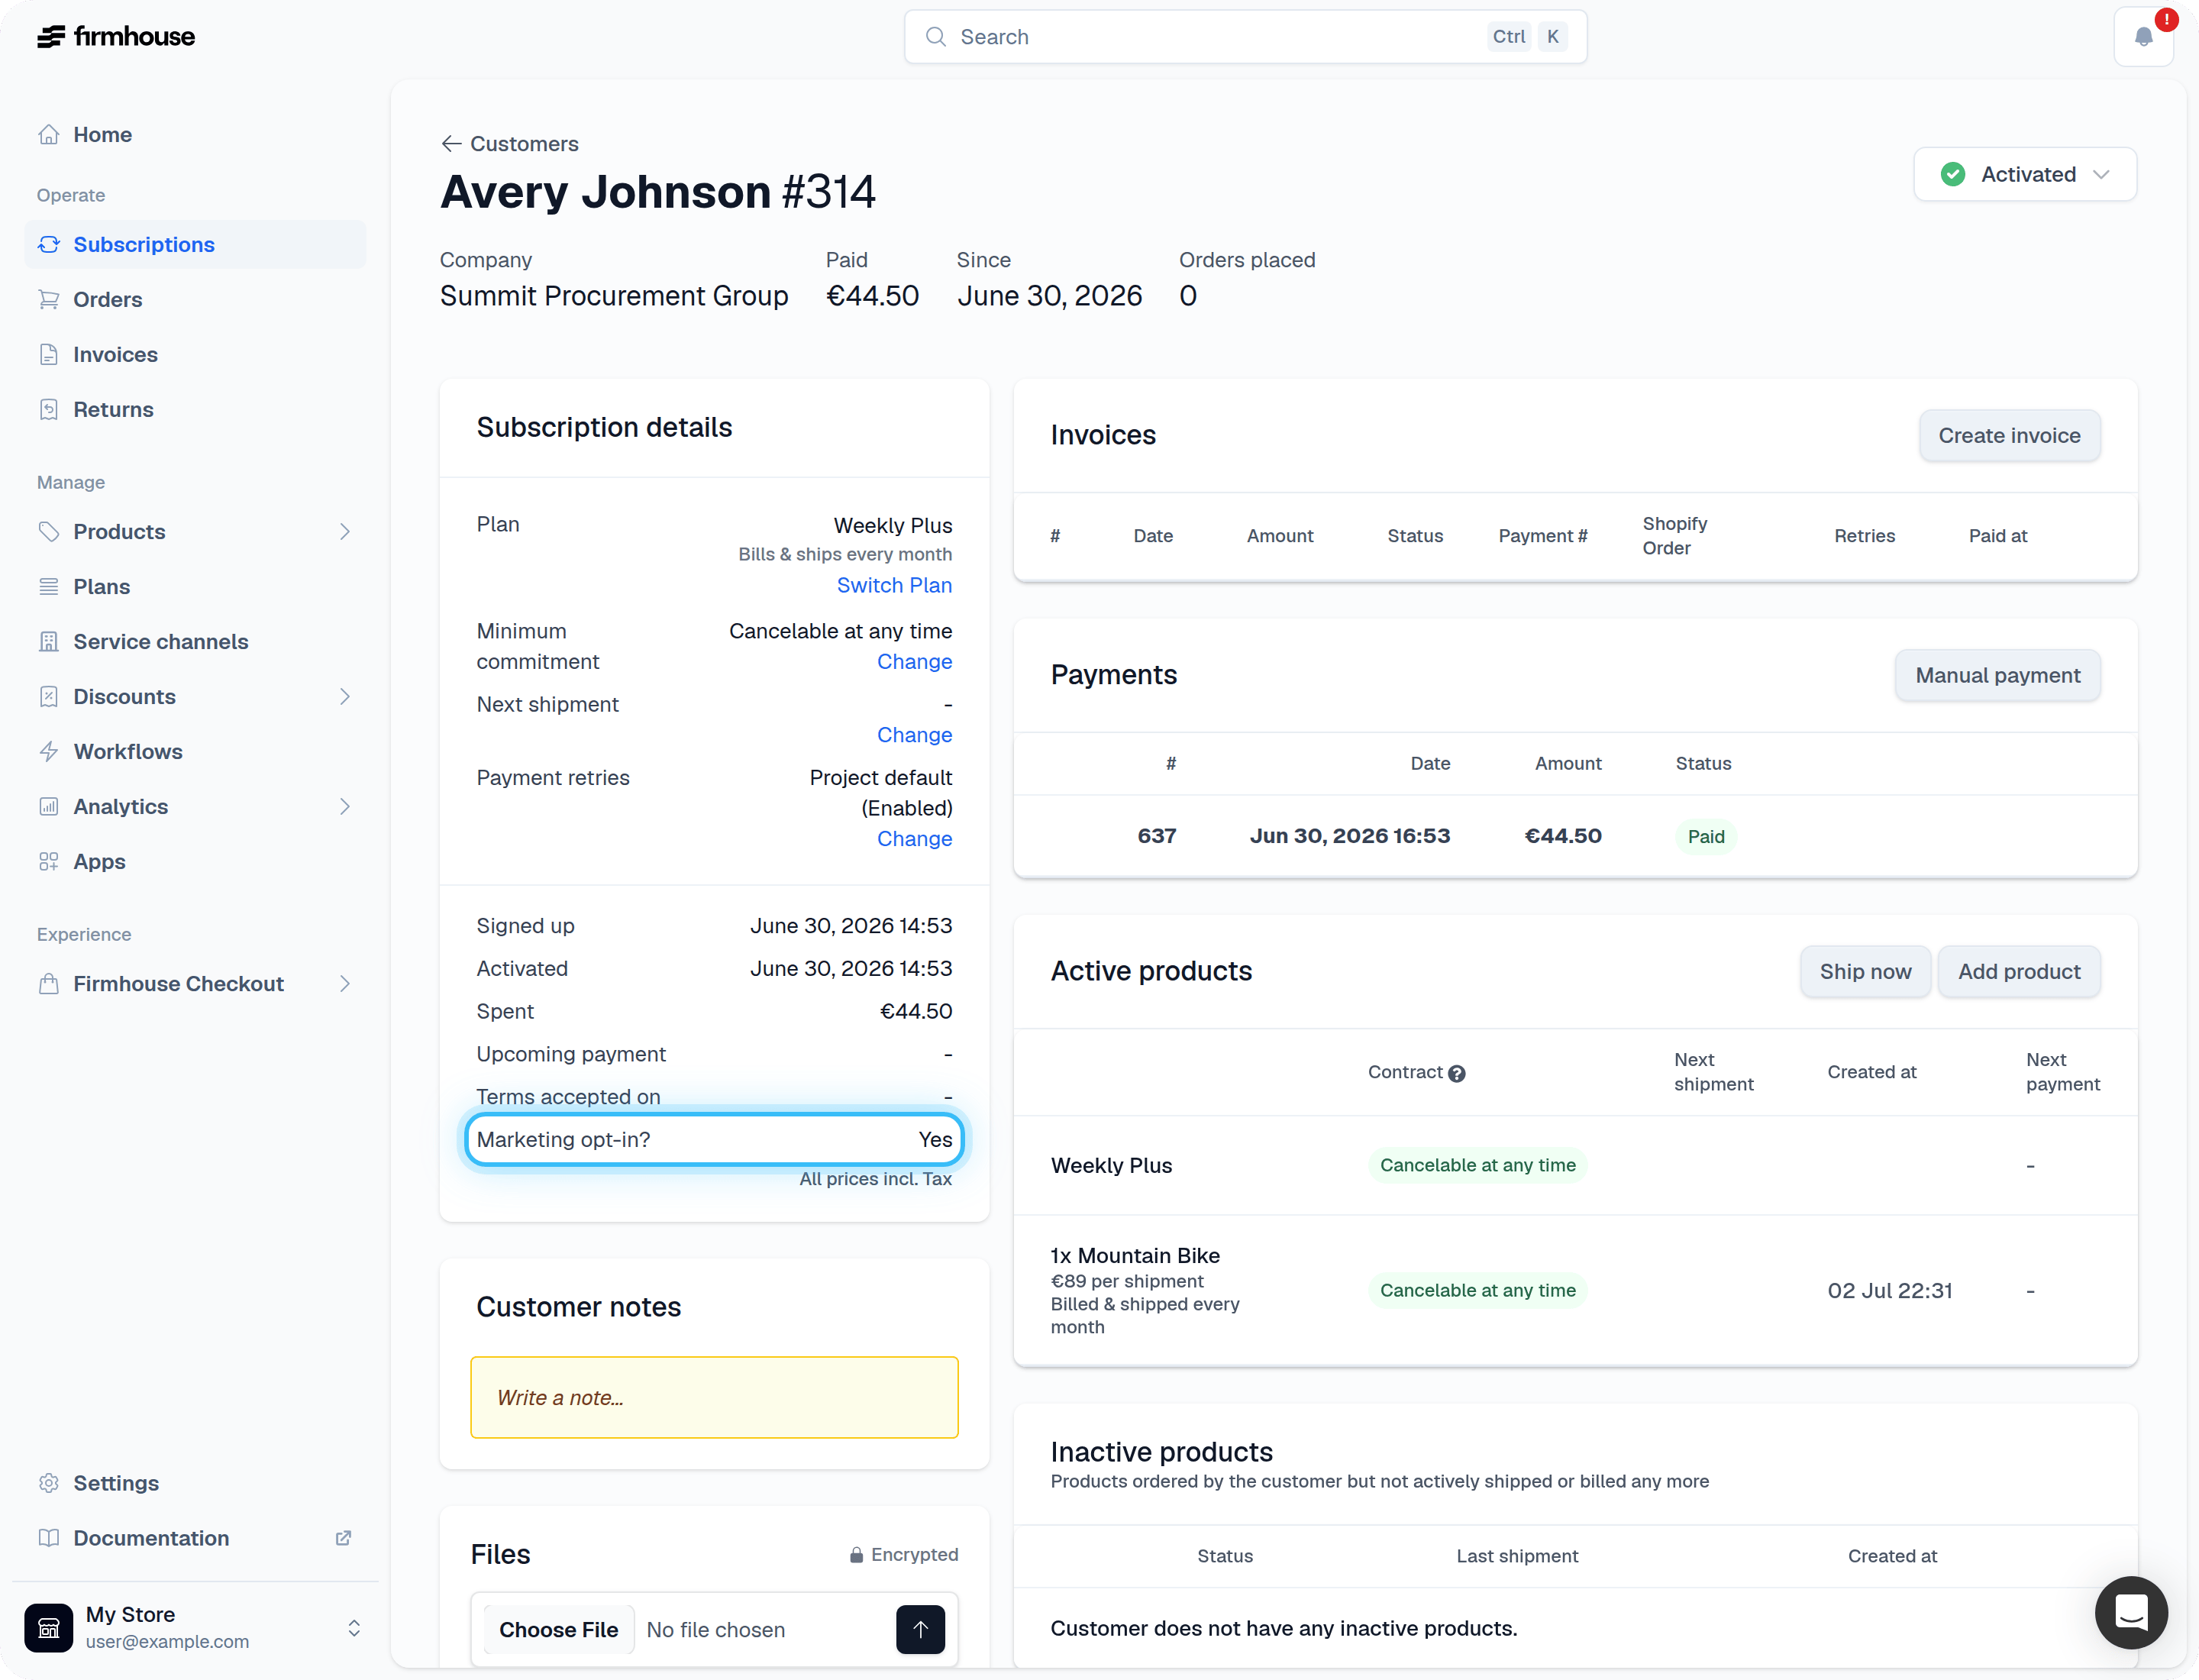Click the Returns icon in sidebar
Screen dimensions: 2199x1680
pos(48,409)
